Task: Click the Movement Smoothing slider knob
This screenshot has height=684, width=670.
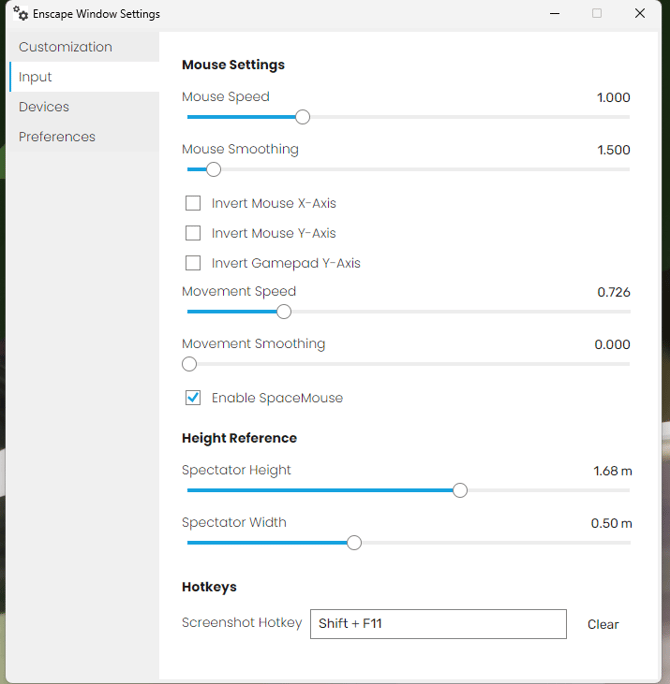Action: tap(190, 364)
